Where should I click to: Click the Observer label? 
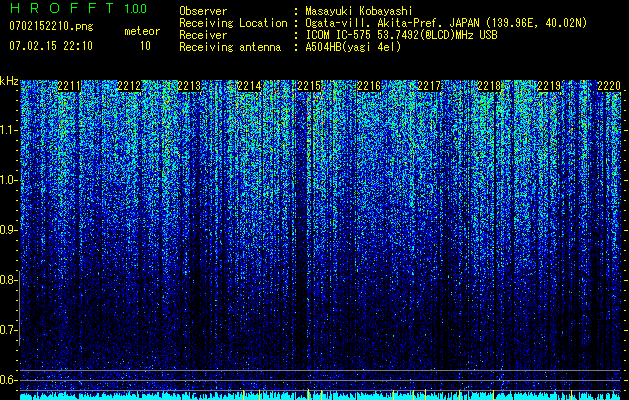tap(203, 12)
